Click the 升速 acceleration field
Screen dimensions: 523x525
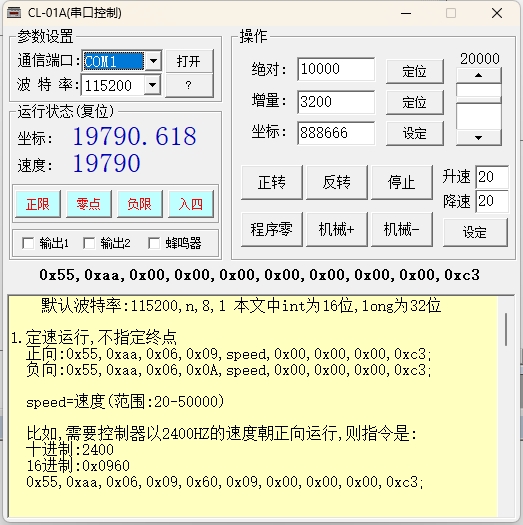[x=492, y=176]
